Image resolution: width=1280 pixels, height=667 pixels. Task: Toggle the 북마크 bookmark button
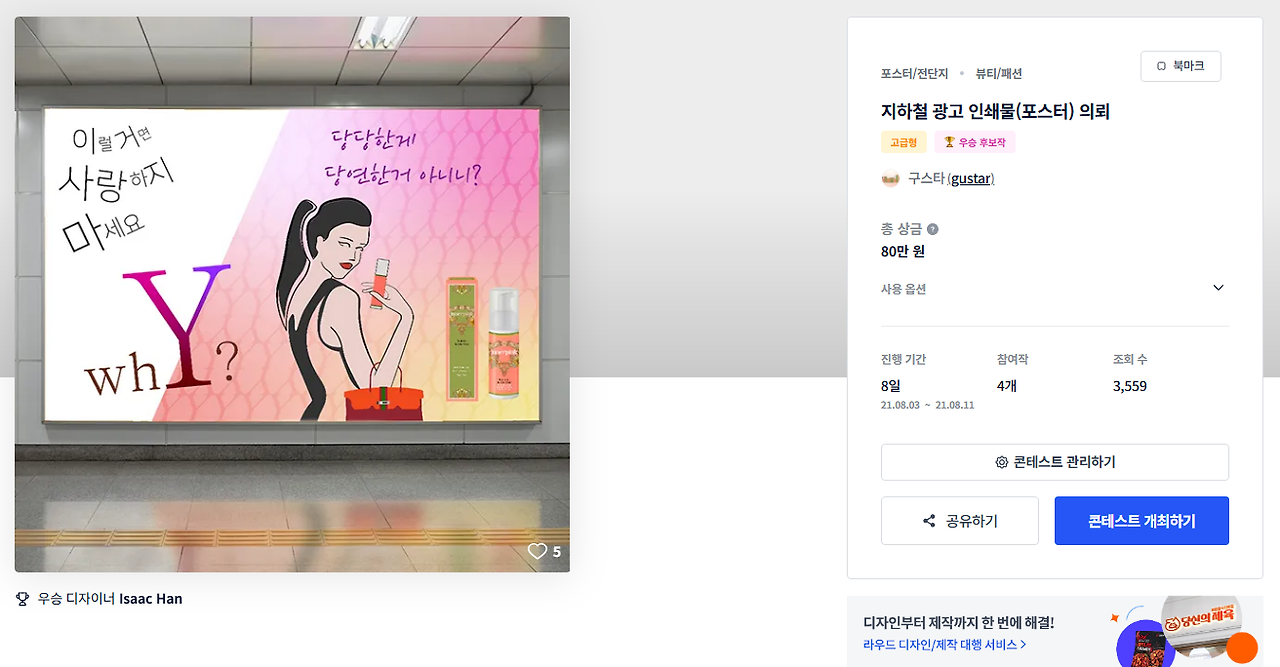point(1181,66)
